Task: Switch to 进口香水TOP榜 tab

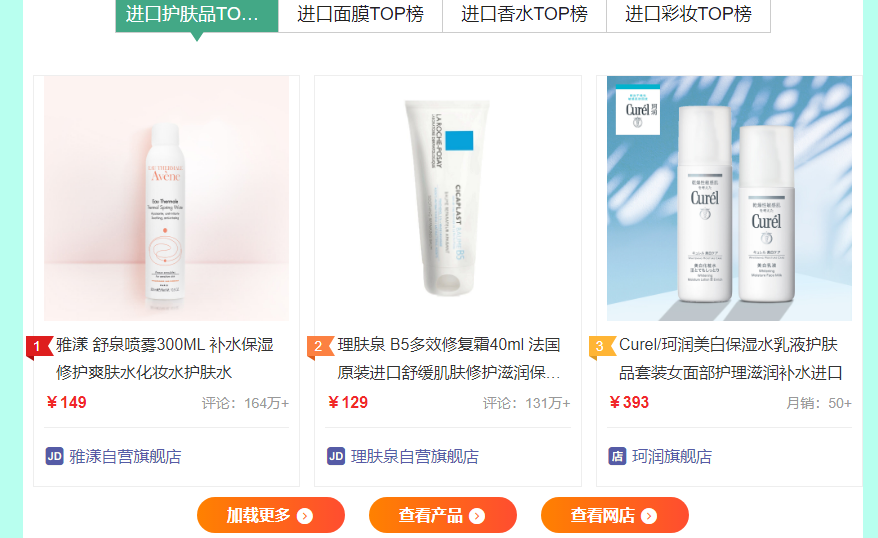Action: 524,15
